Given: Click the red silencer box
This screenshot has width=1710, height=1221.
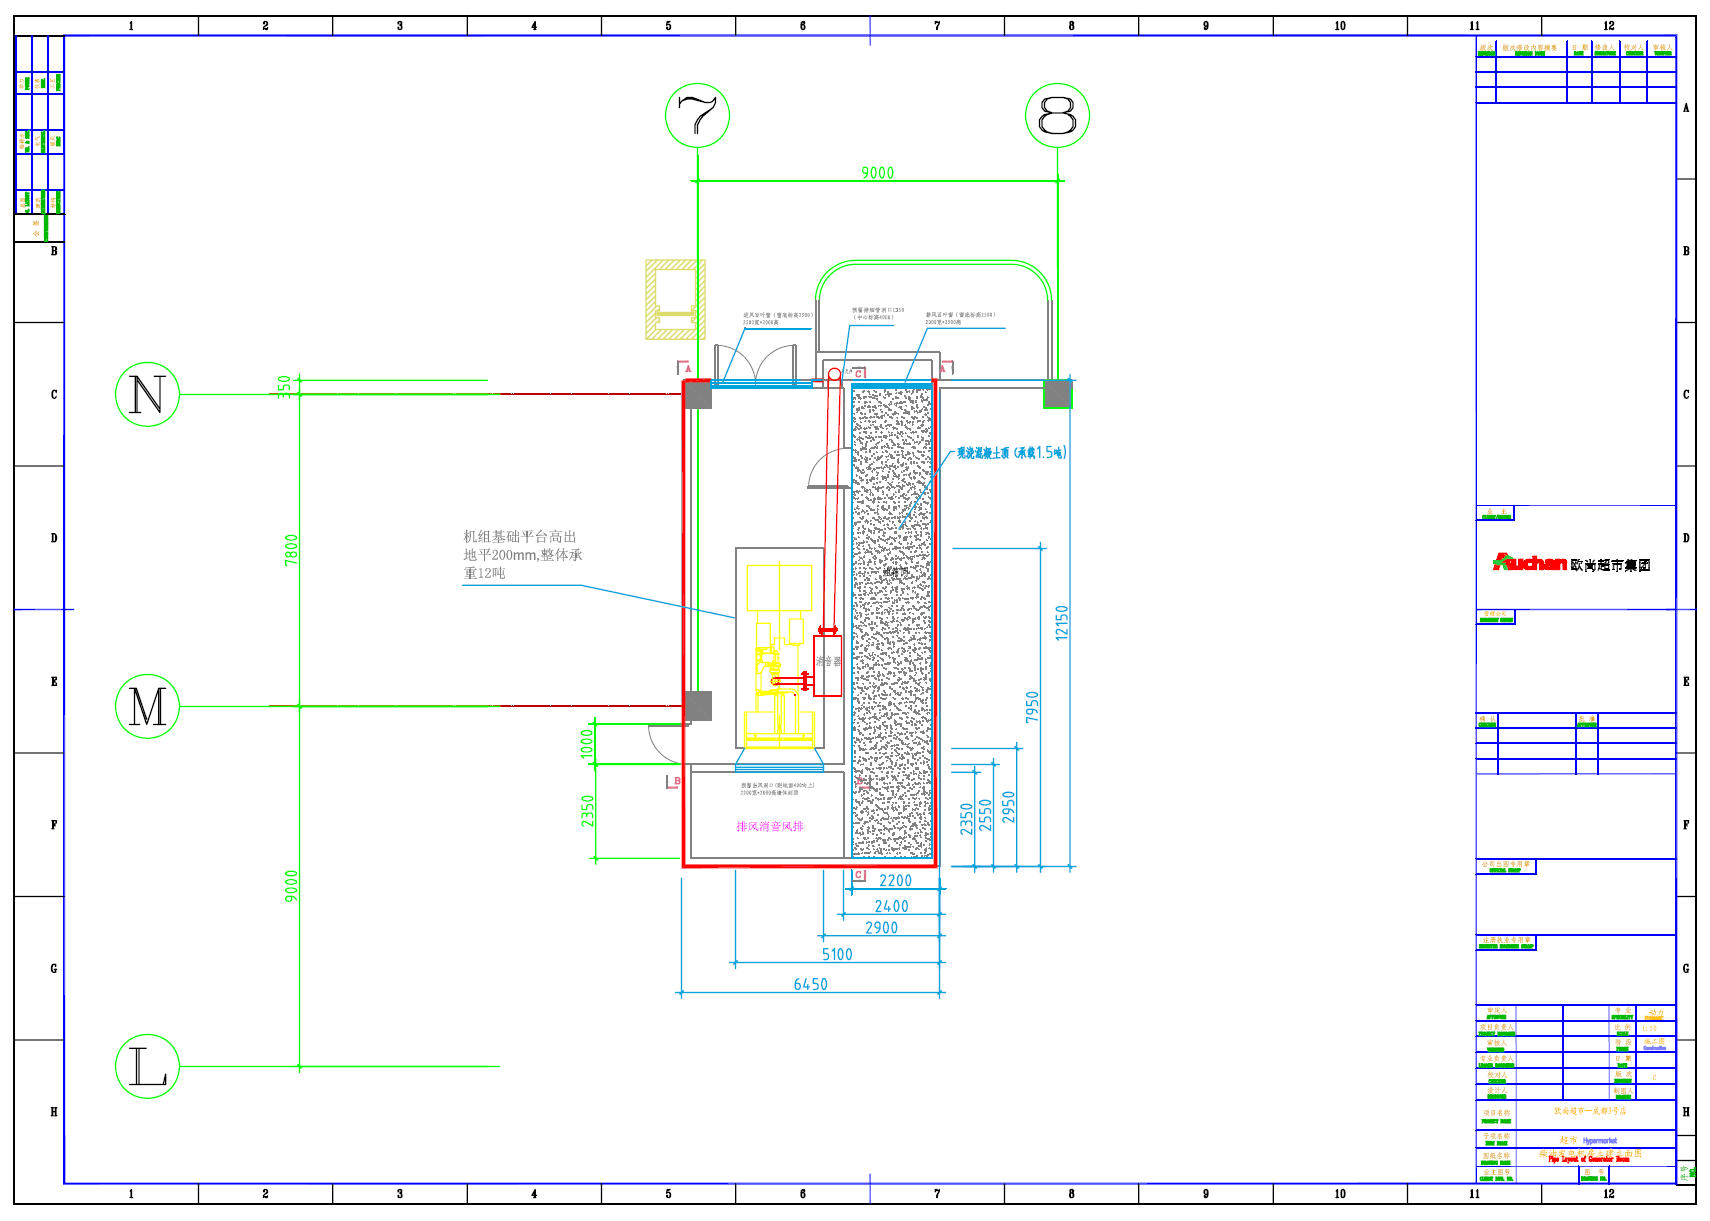Looking at the screenshot, I should 828,666.
